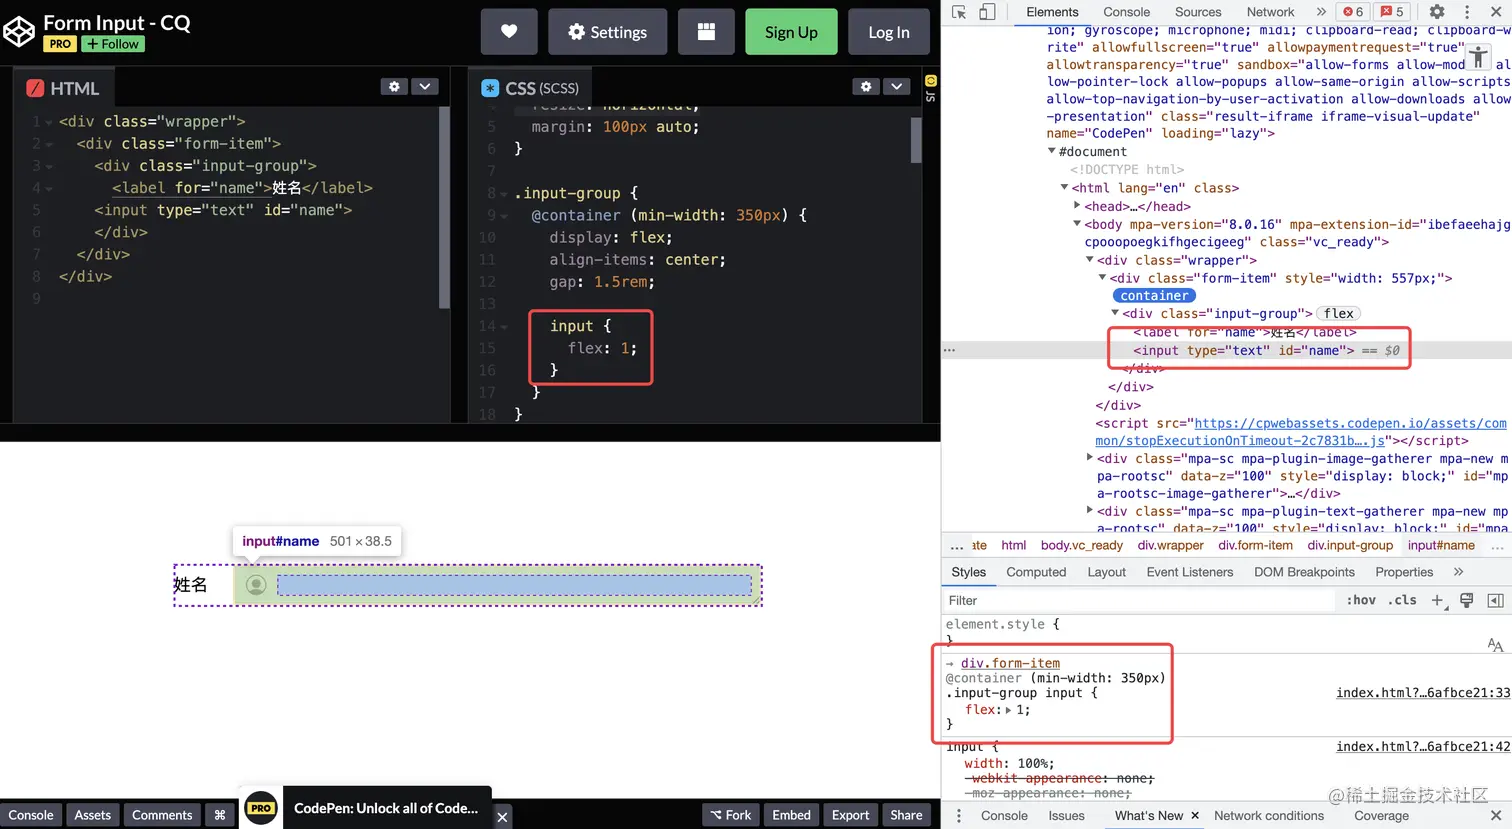Expand the CSS editor dropdown arrow
The height and width of the screenshot is (829, 1512).
[x=897, y=87]
